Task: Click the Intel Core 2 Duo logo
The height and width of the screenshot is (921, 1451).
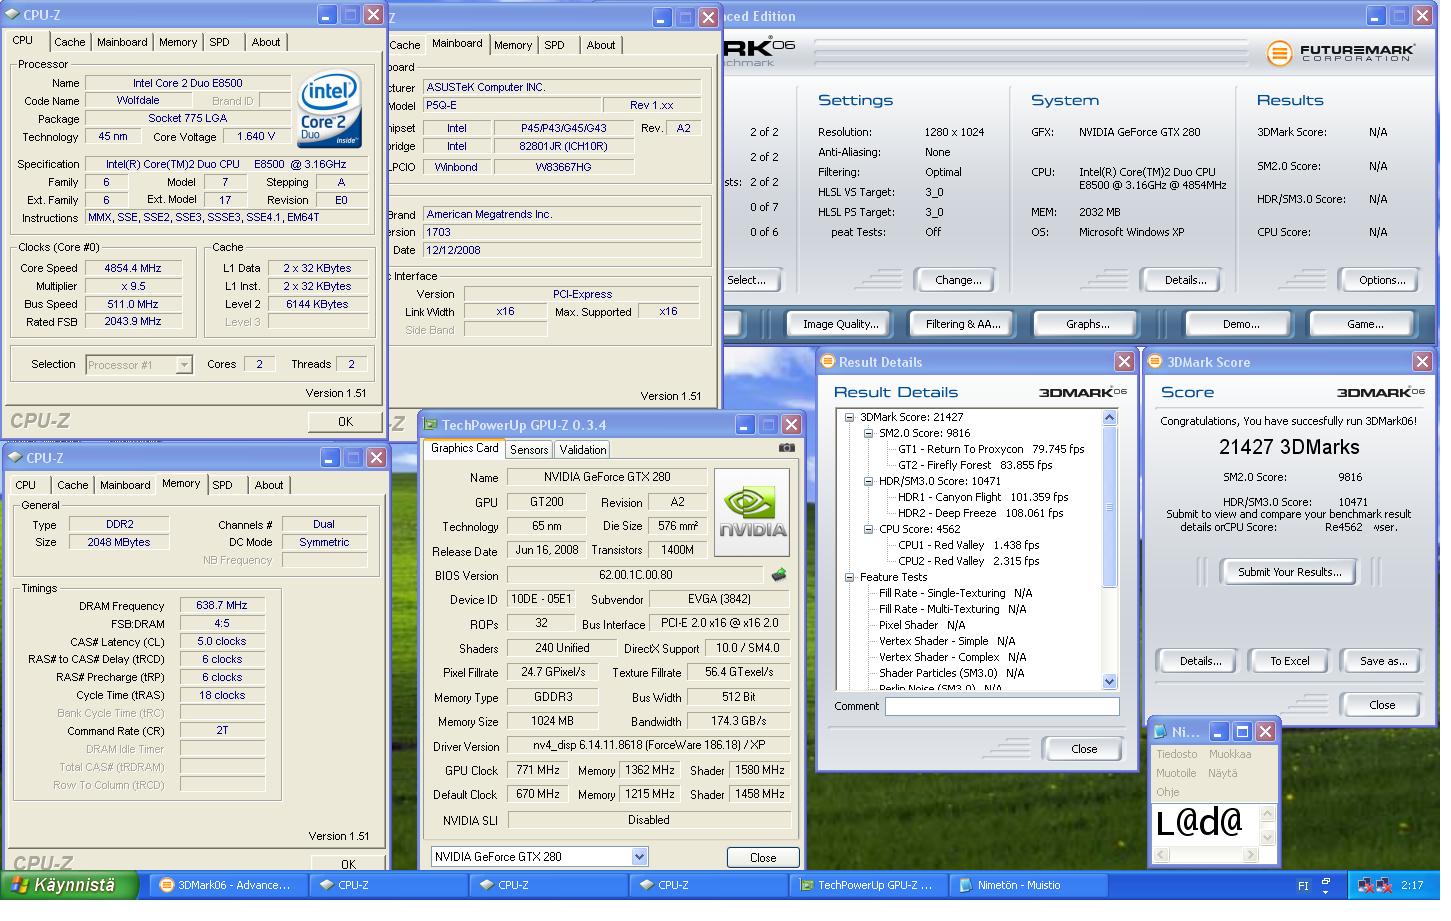Action: click(329, 109)
